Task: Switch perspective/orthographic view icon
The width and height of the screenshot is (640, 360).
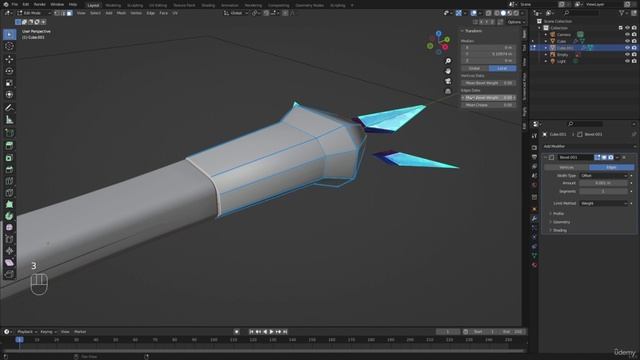Action: tap(448, 91)
